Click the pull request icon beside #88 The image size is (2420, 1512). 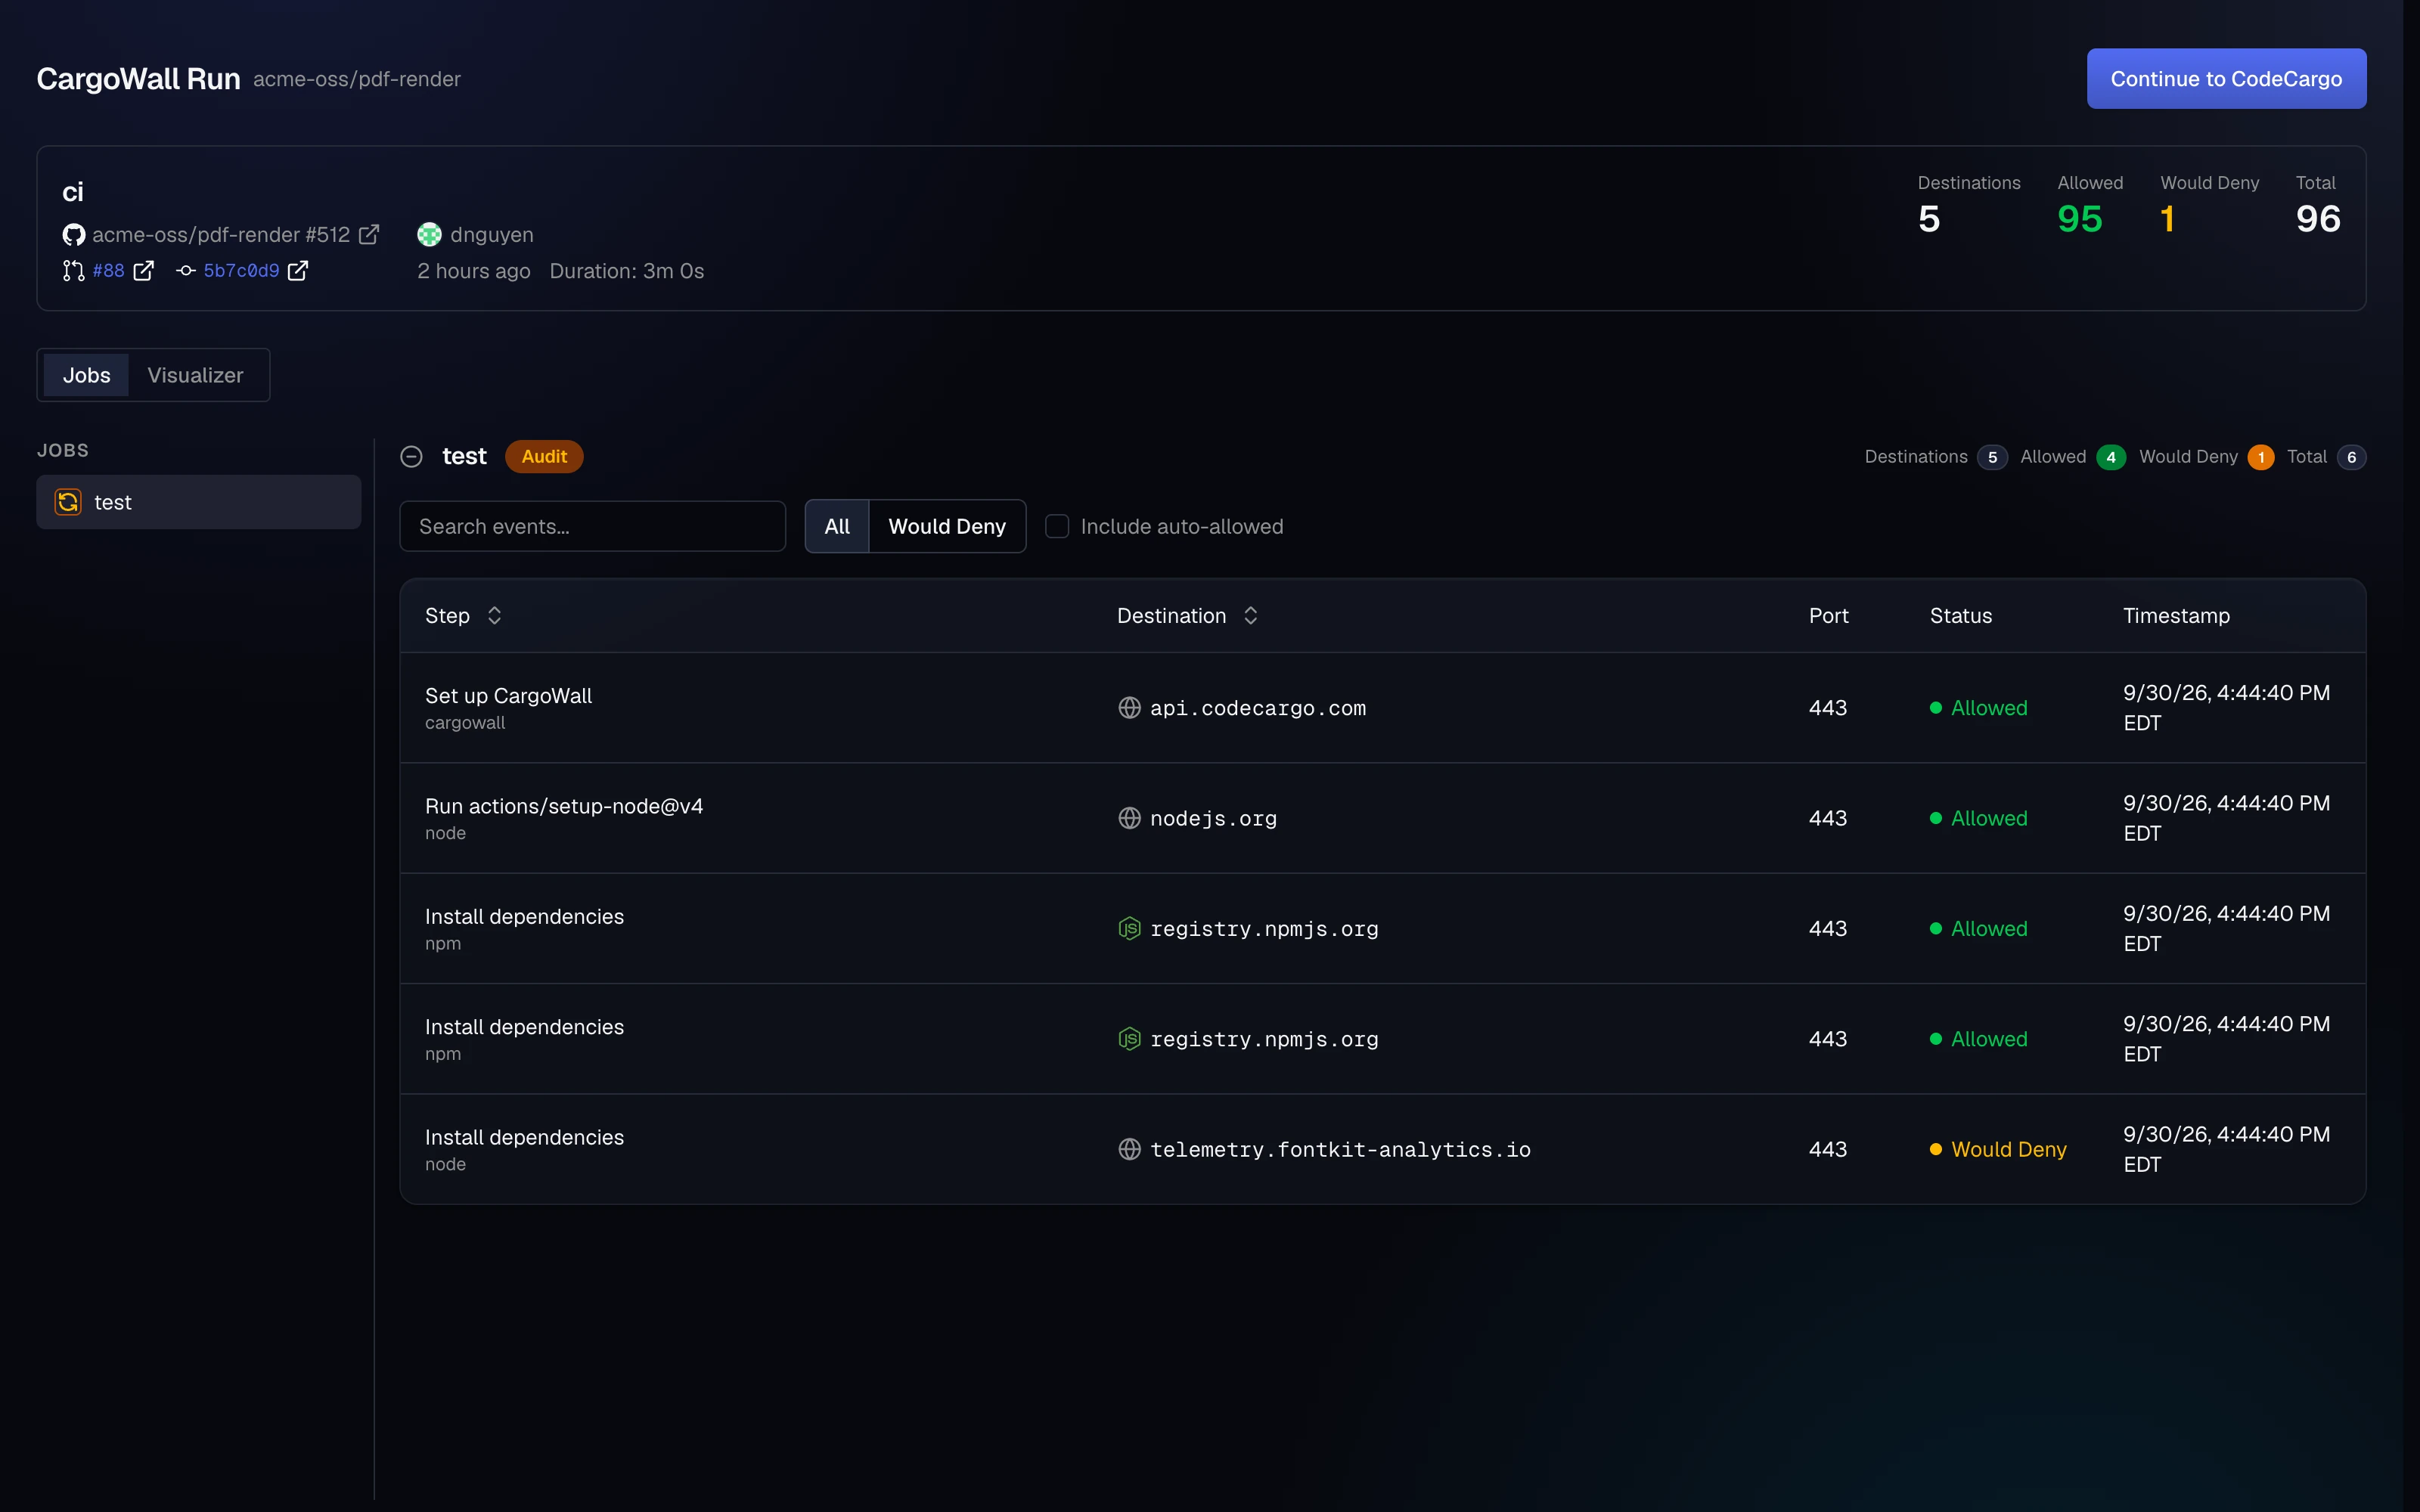73,271
